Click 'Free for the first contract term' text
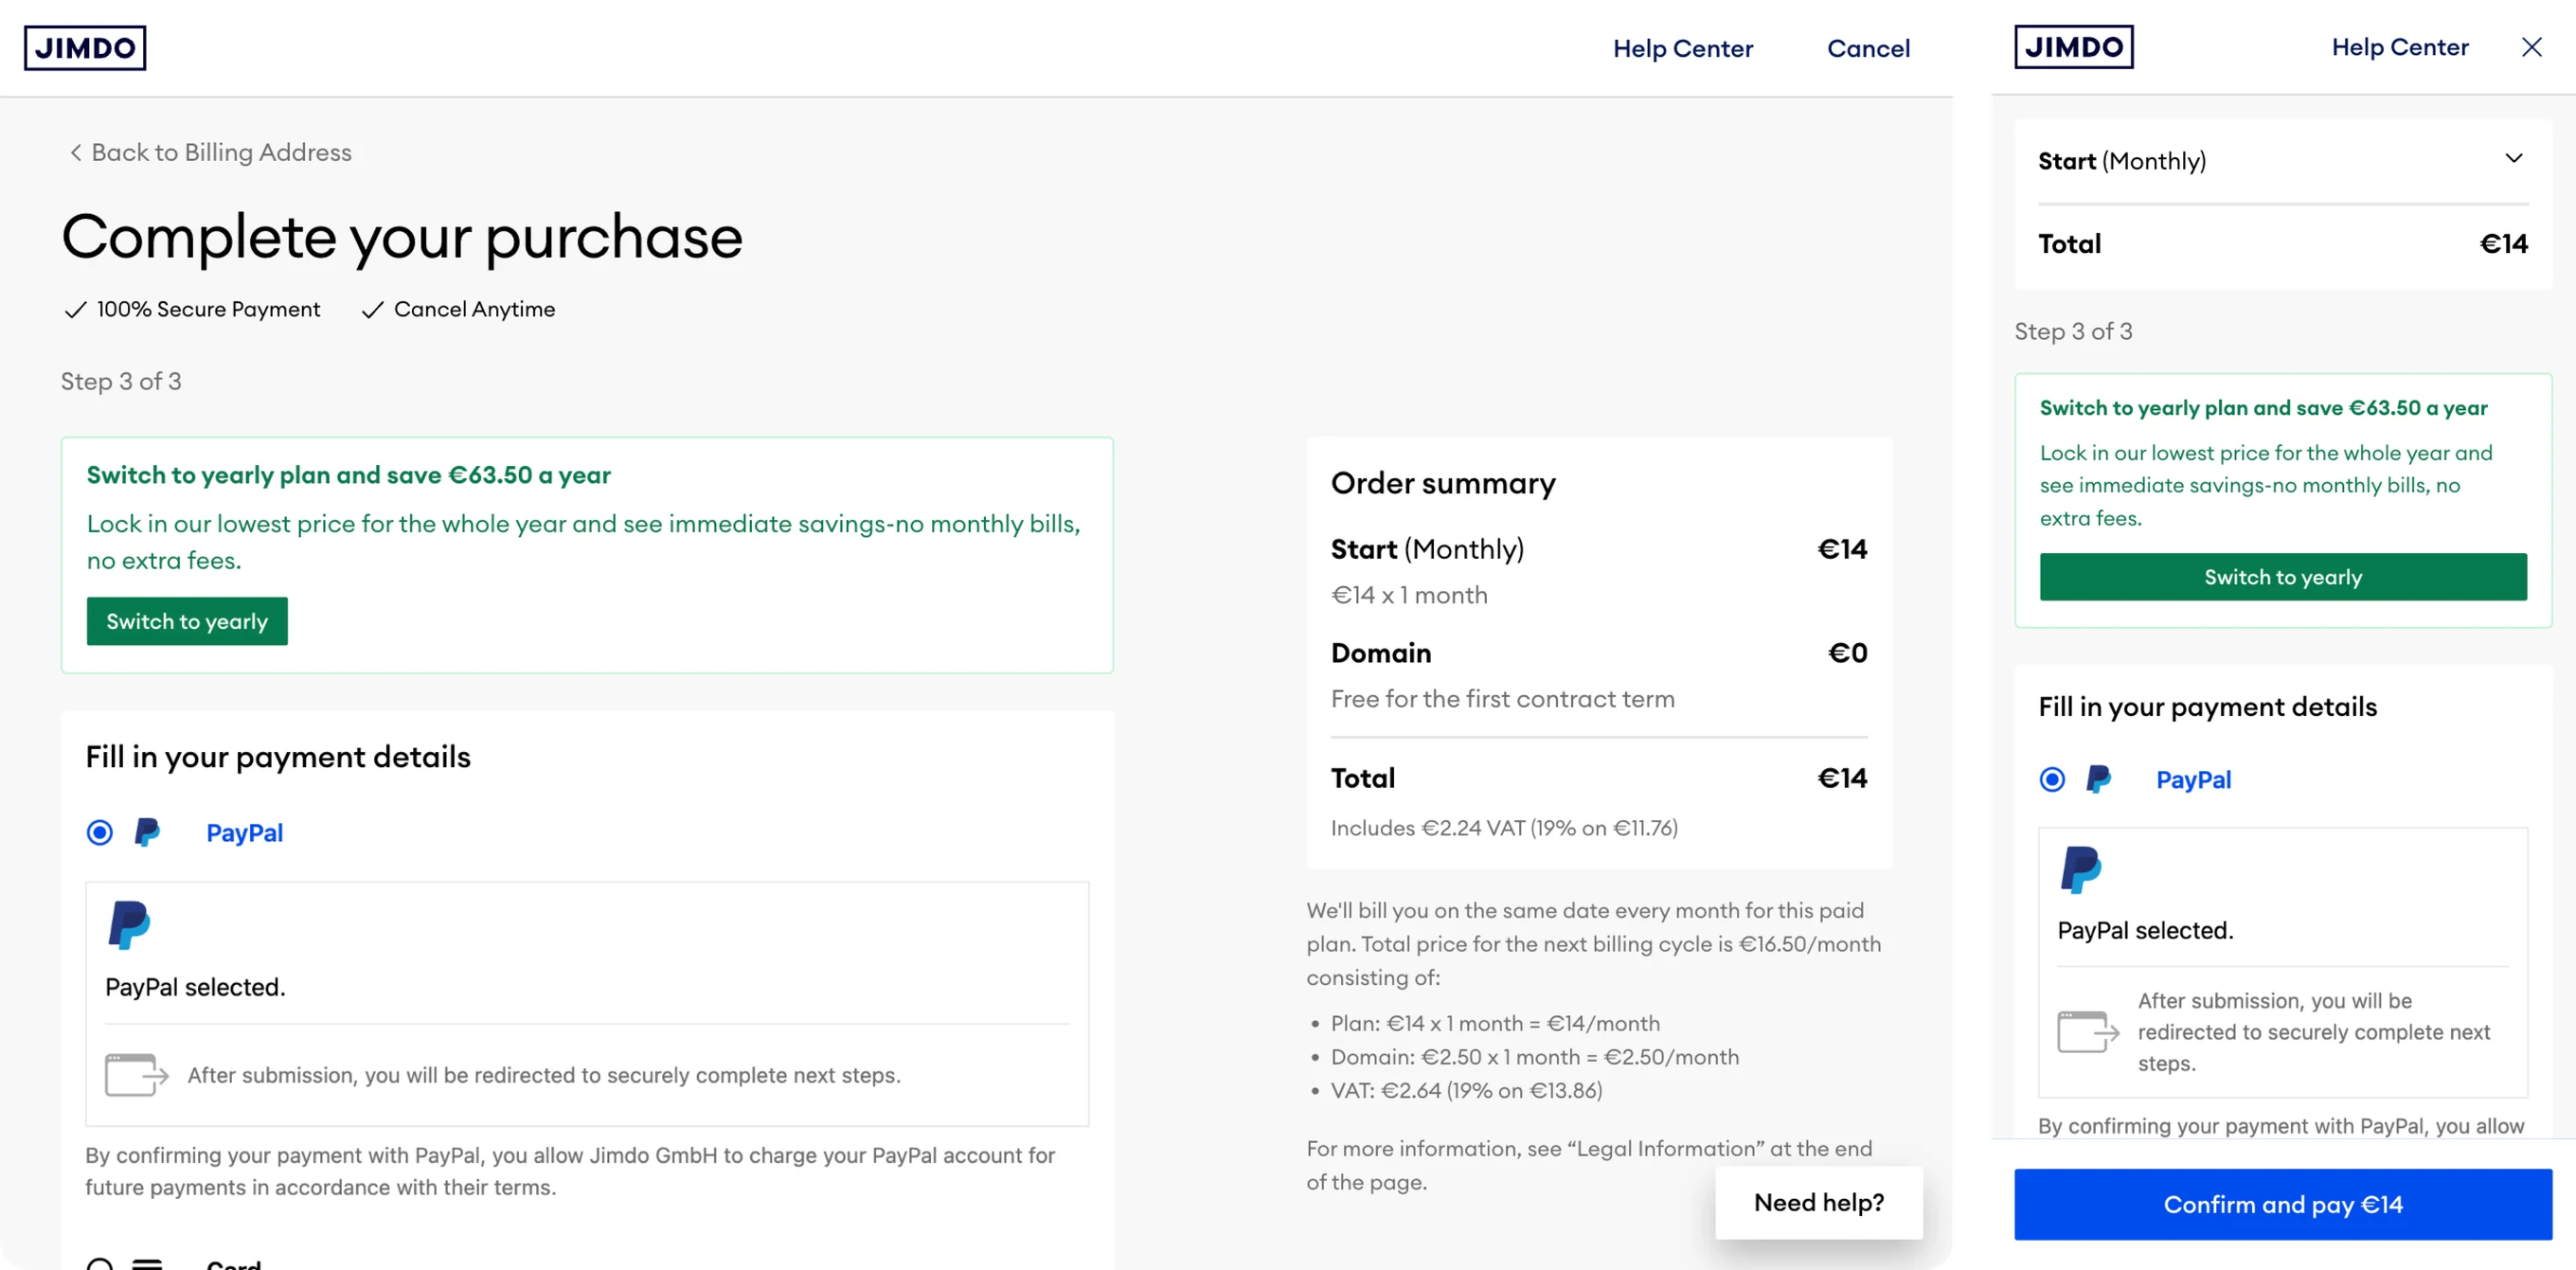 (x=1502, y=699)
